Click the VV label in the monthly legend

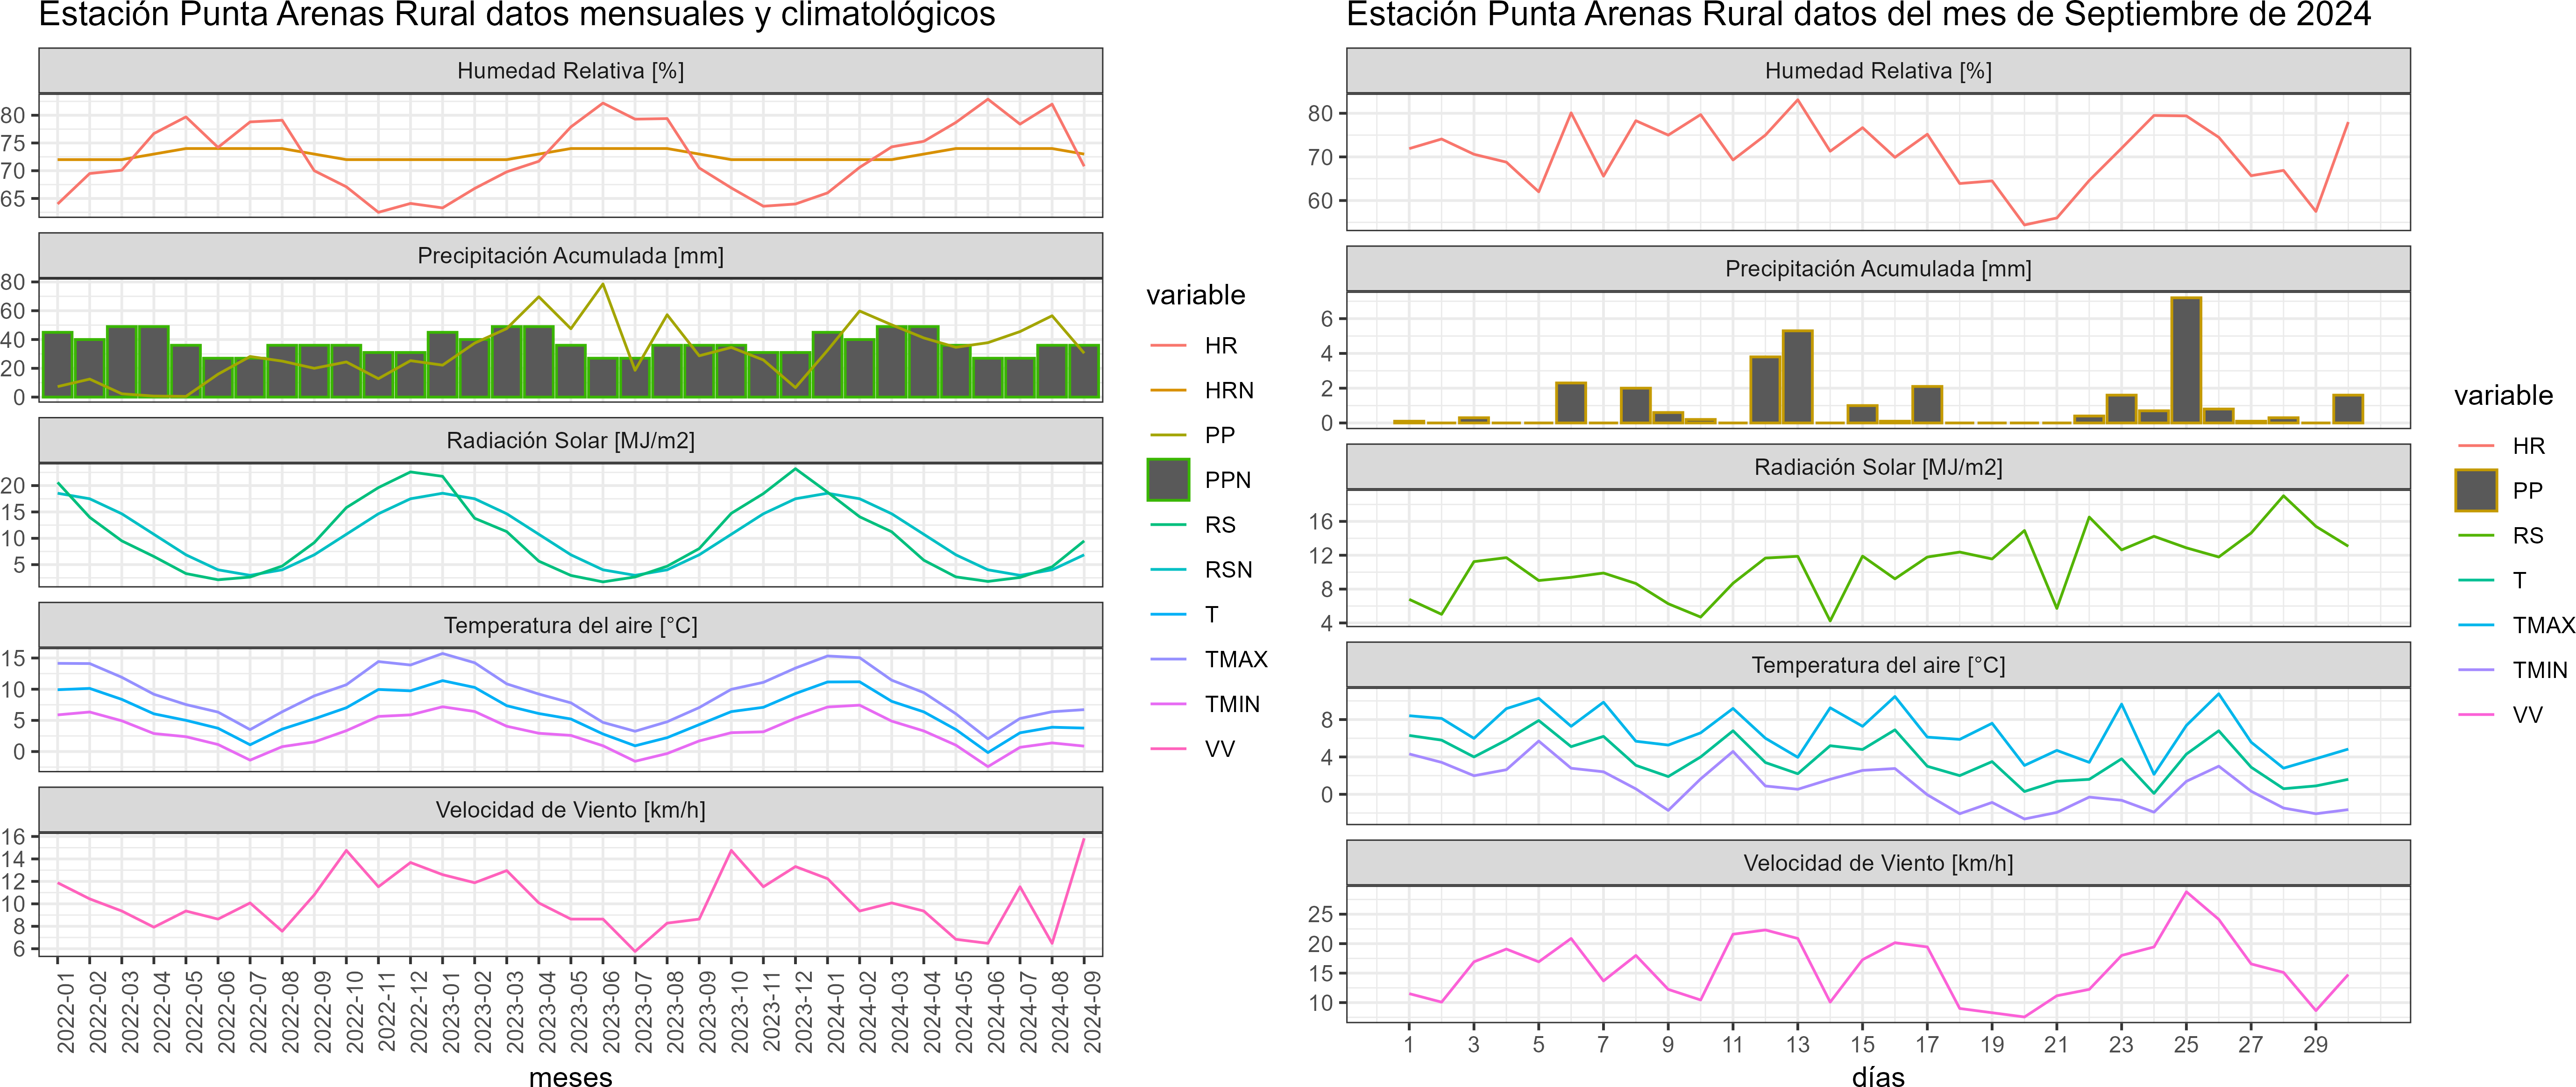point(1219,749)
